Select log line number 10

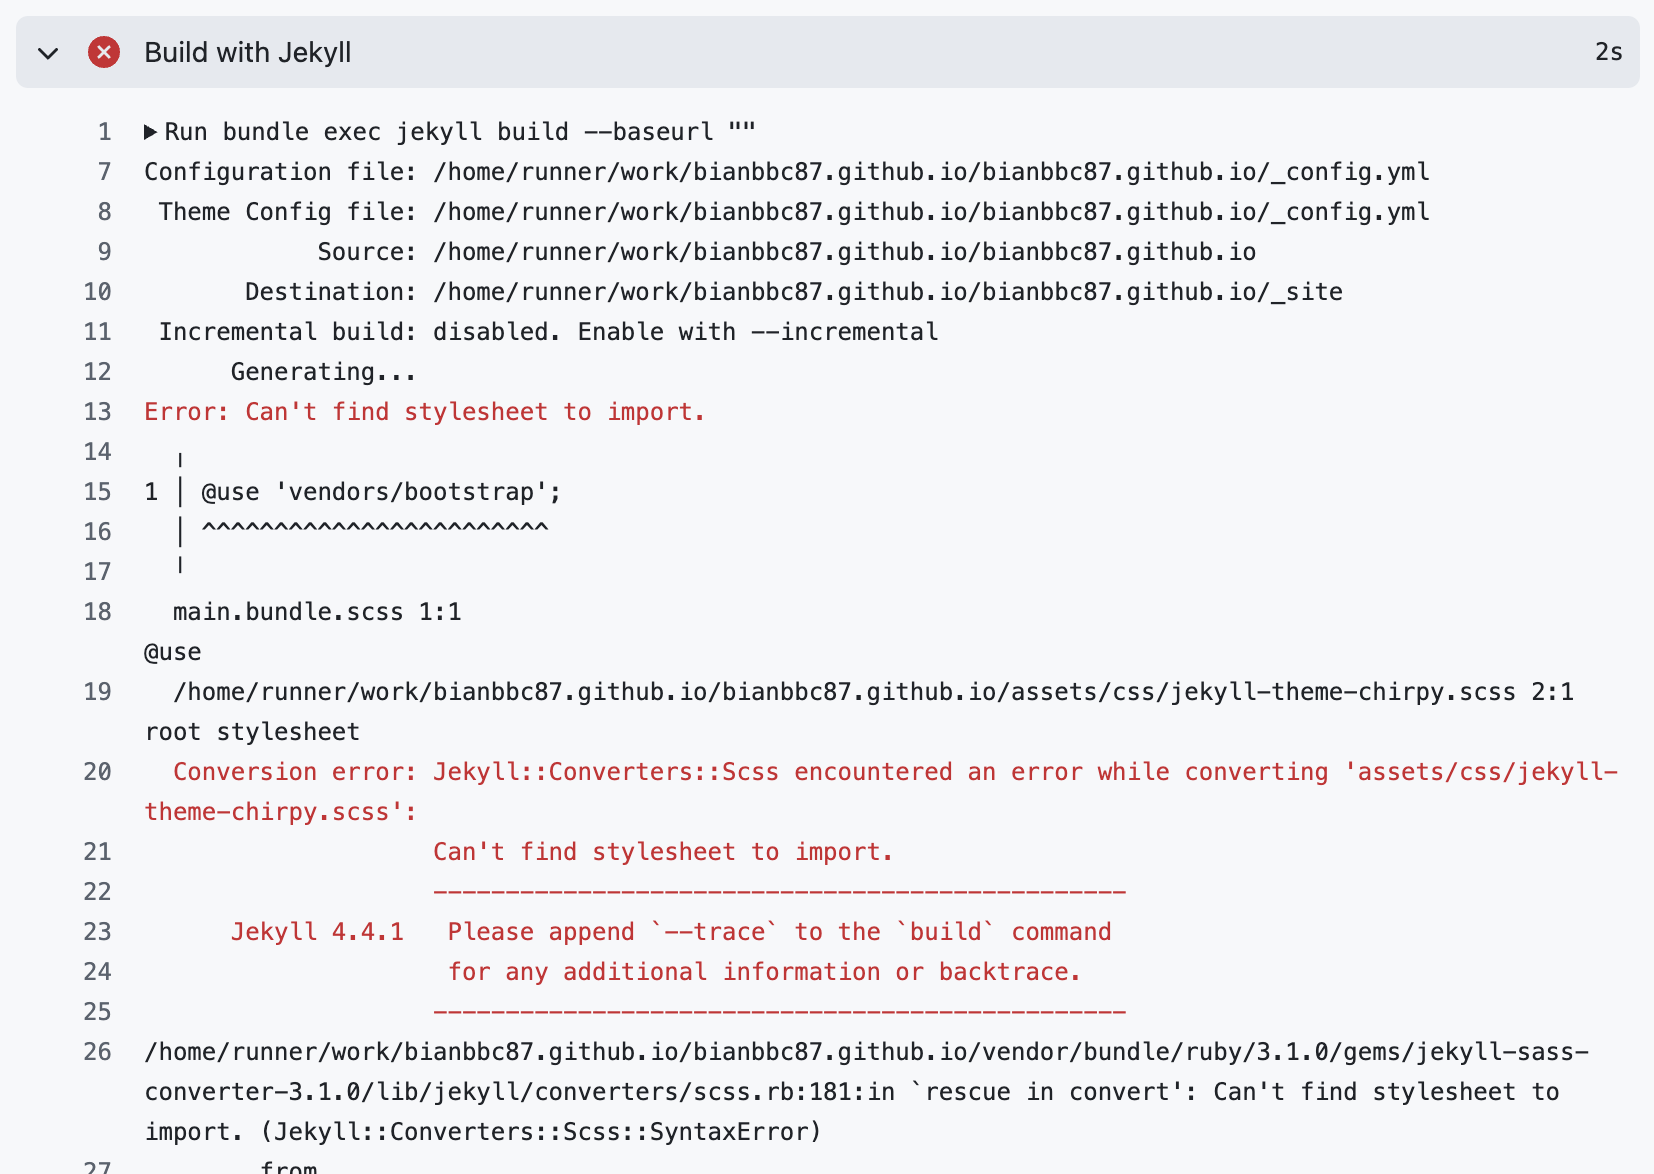click(x=97, y=292)
